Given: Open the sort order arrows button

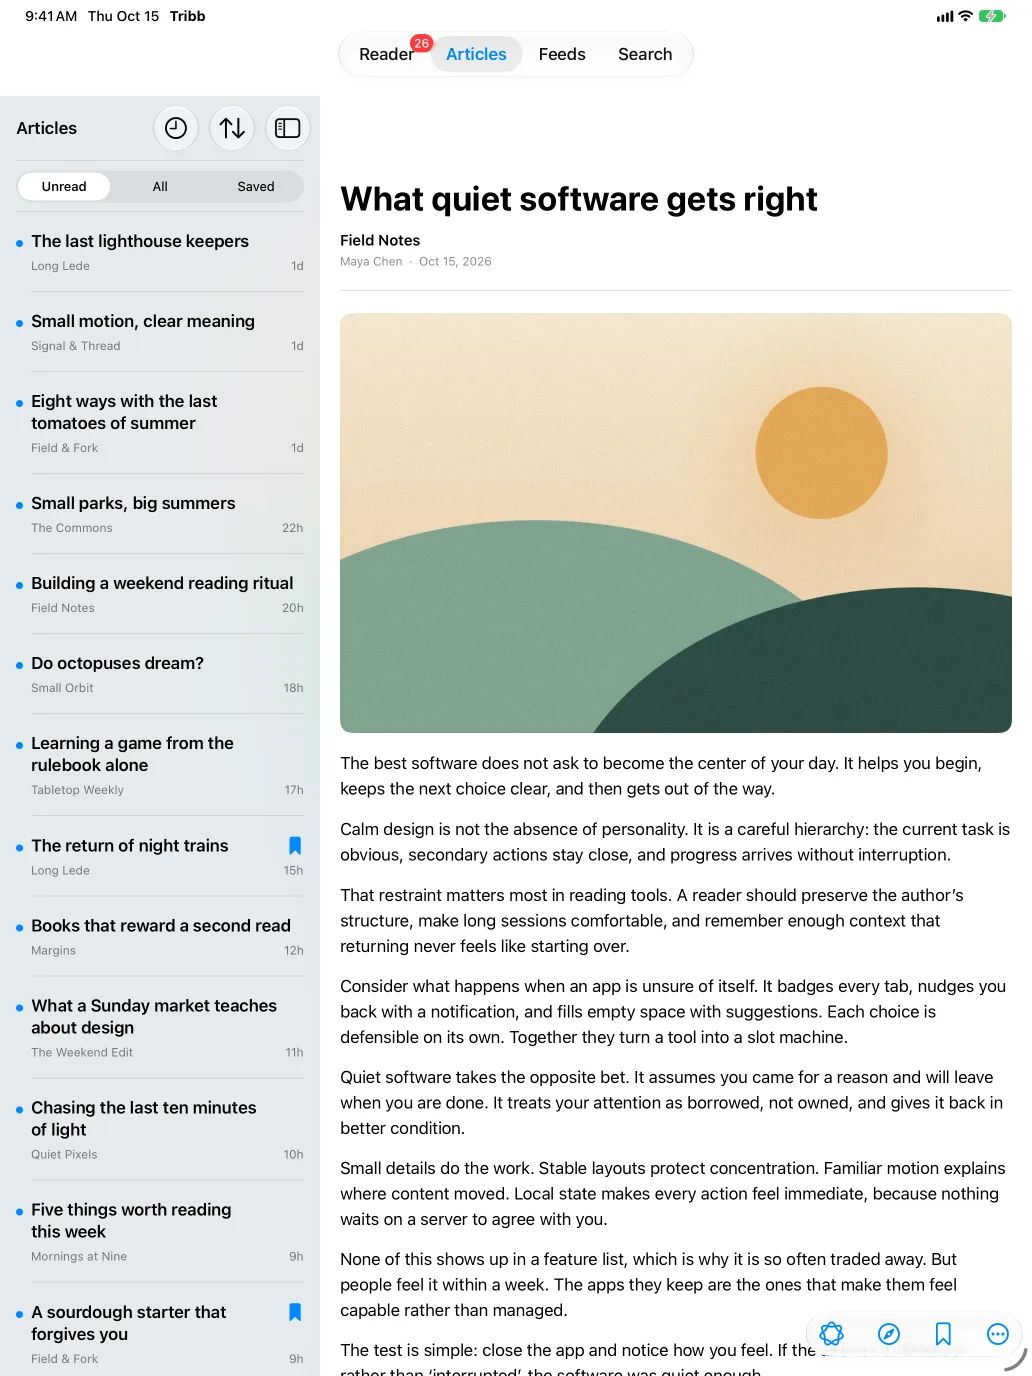Looking at the screenshot, I should pos(232,128).
